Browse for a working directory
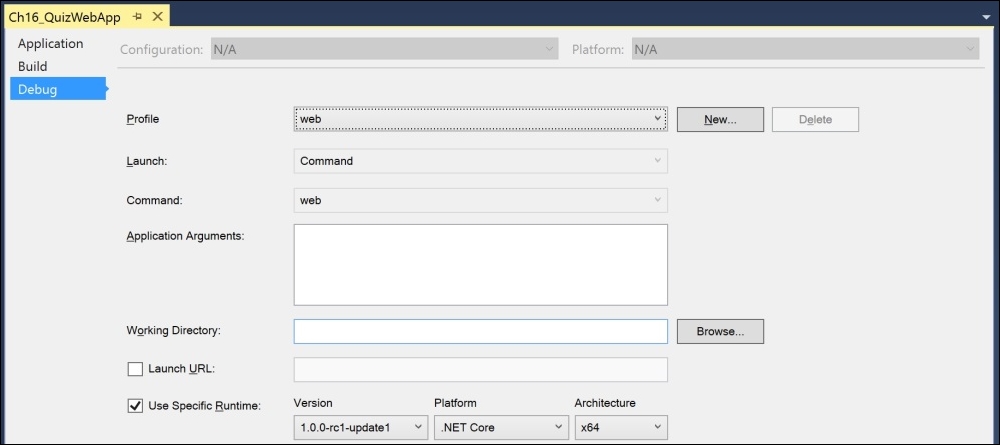Viewport: 1000px width, 445px height. [720, 332]
